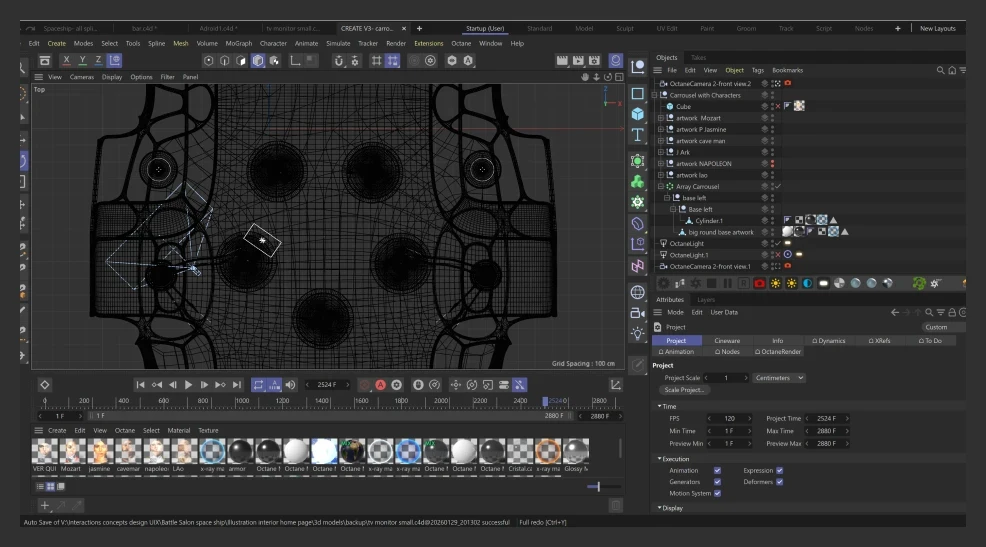This screenshot has width=986, height=547.
Task: Jump to the end of the animation
Action: 237,385
